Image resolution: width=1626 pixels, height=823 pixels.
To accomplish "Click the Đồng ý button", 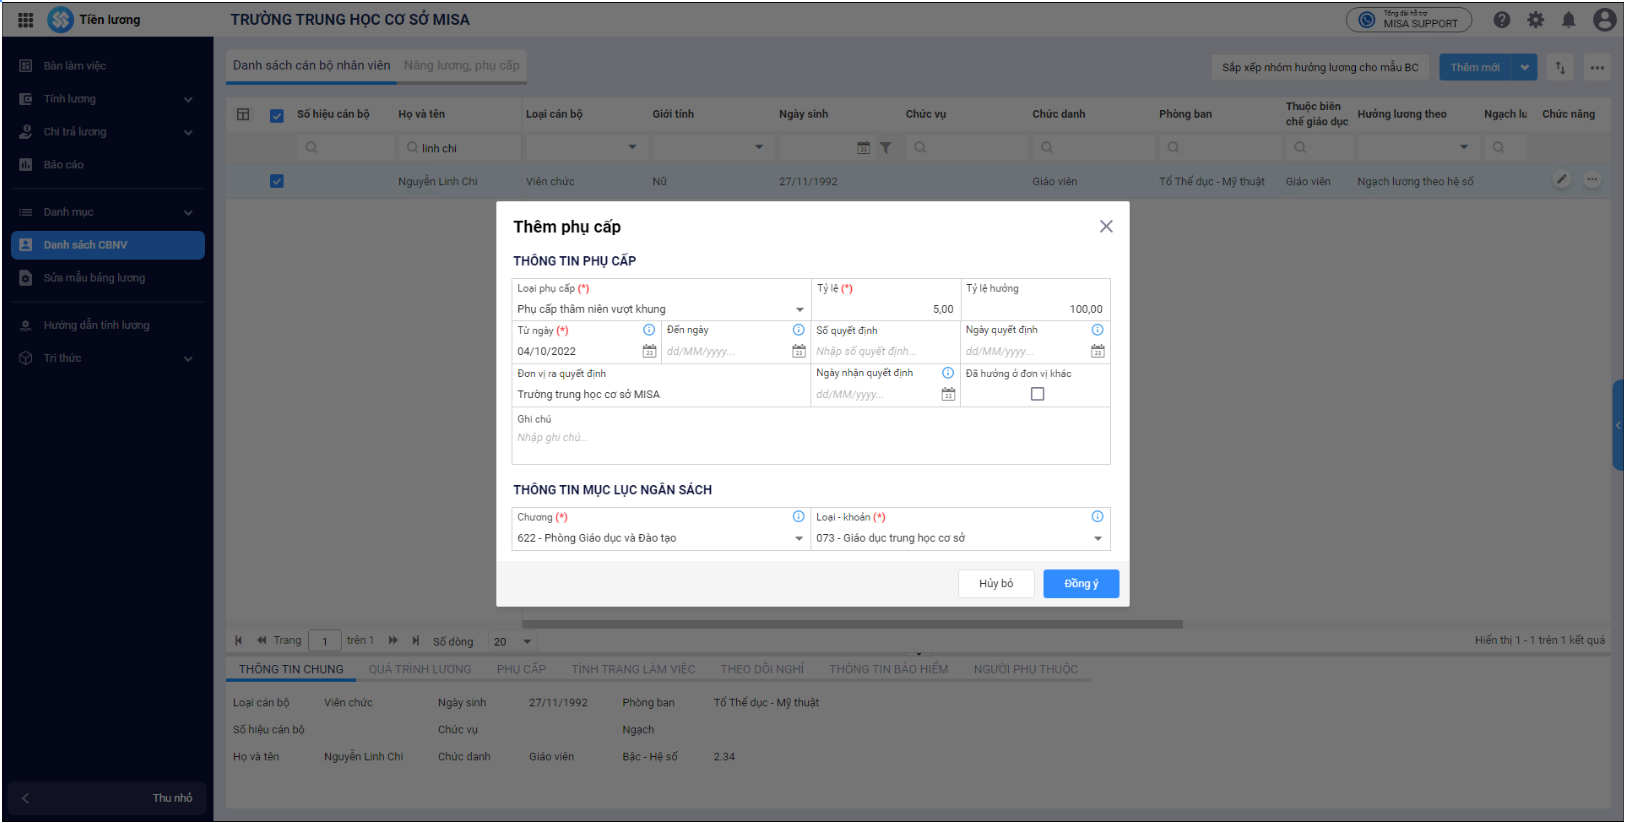I will click(1080, 584).
